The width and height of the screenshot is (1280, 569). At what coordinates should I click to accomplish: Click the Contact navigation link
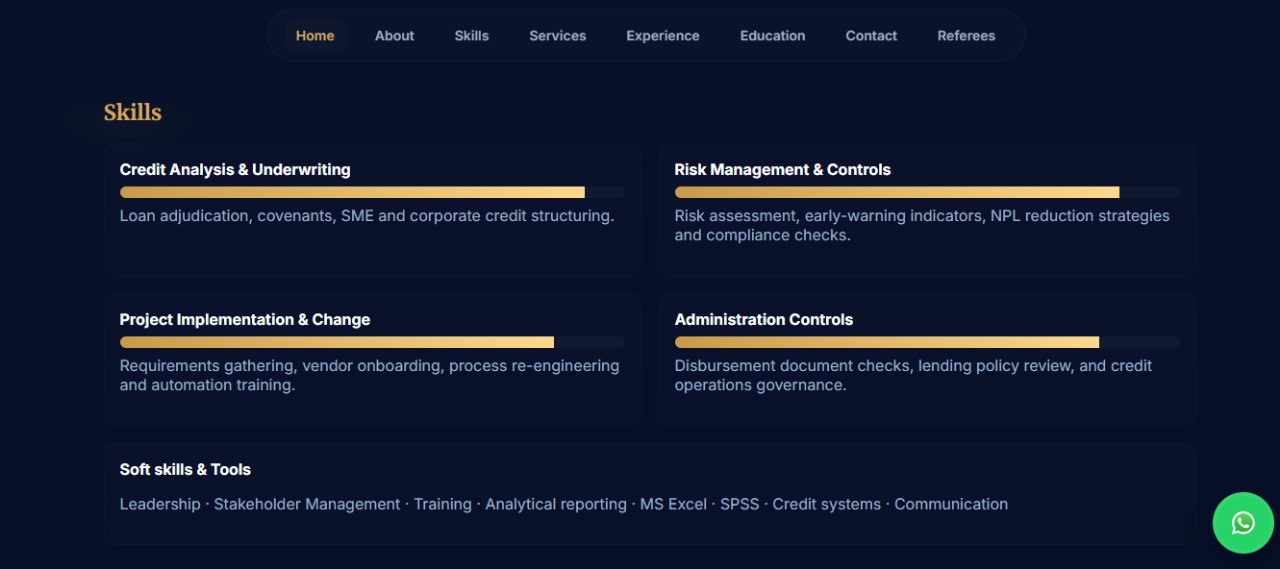[x=871, y=35]
